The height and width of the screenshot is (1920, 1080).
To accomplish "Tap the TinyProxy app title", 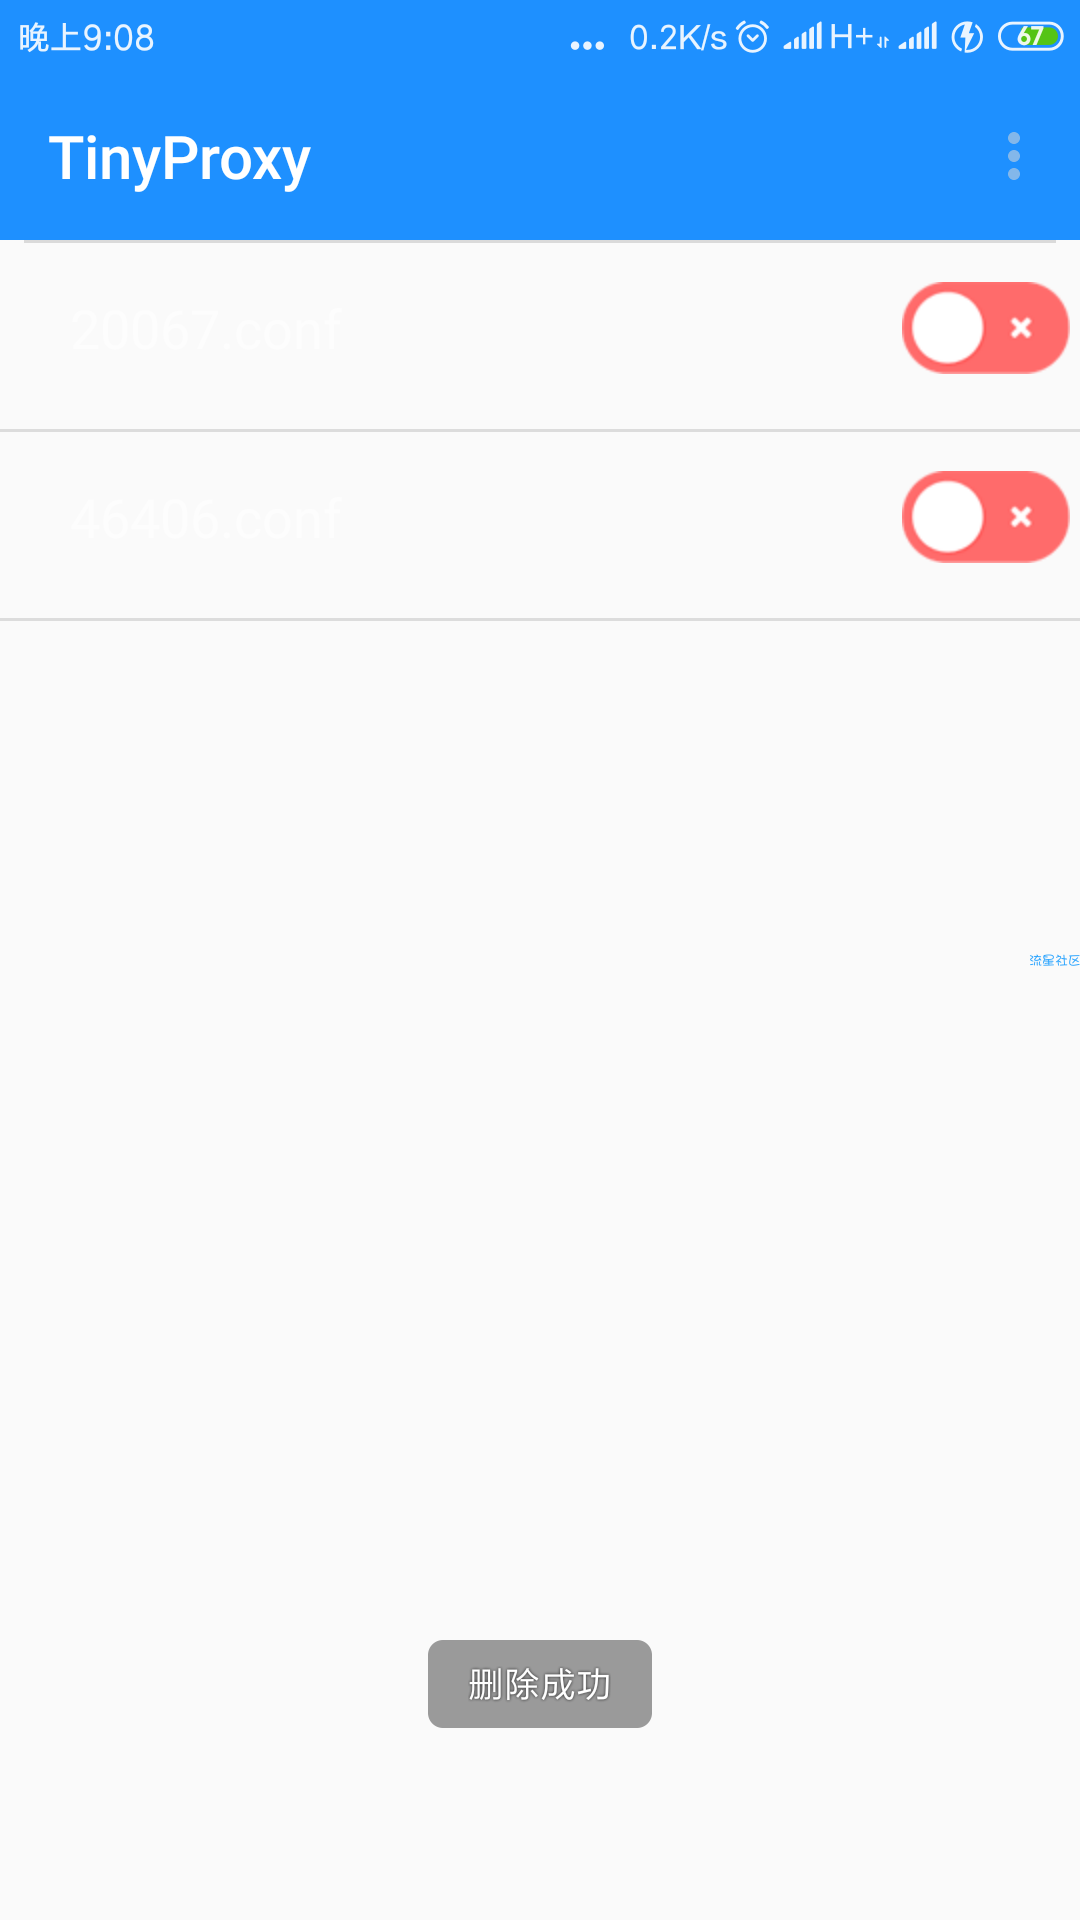I will [180, 159].
